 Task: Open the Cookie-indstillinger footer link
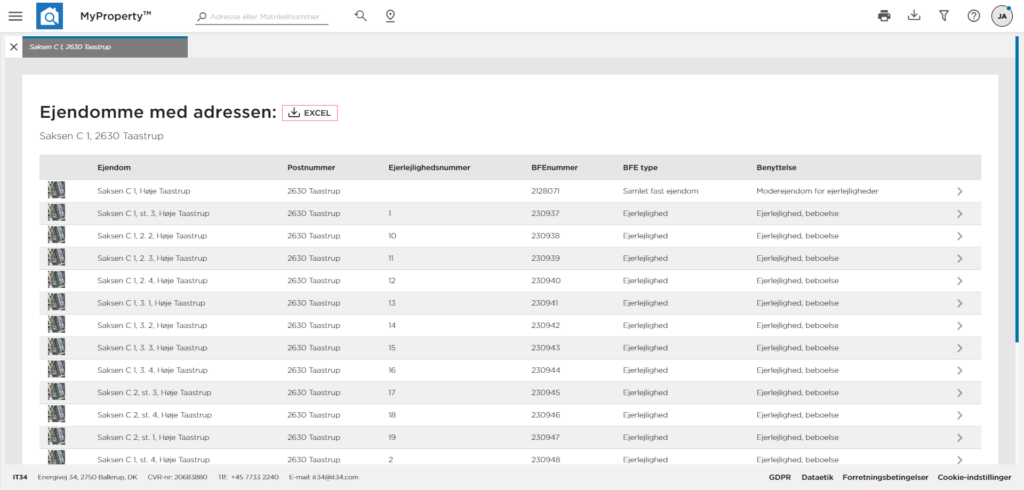(x=973, y=477)
